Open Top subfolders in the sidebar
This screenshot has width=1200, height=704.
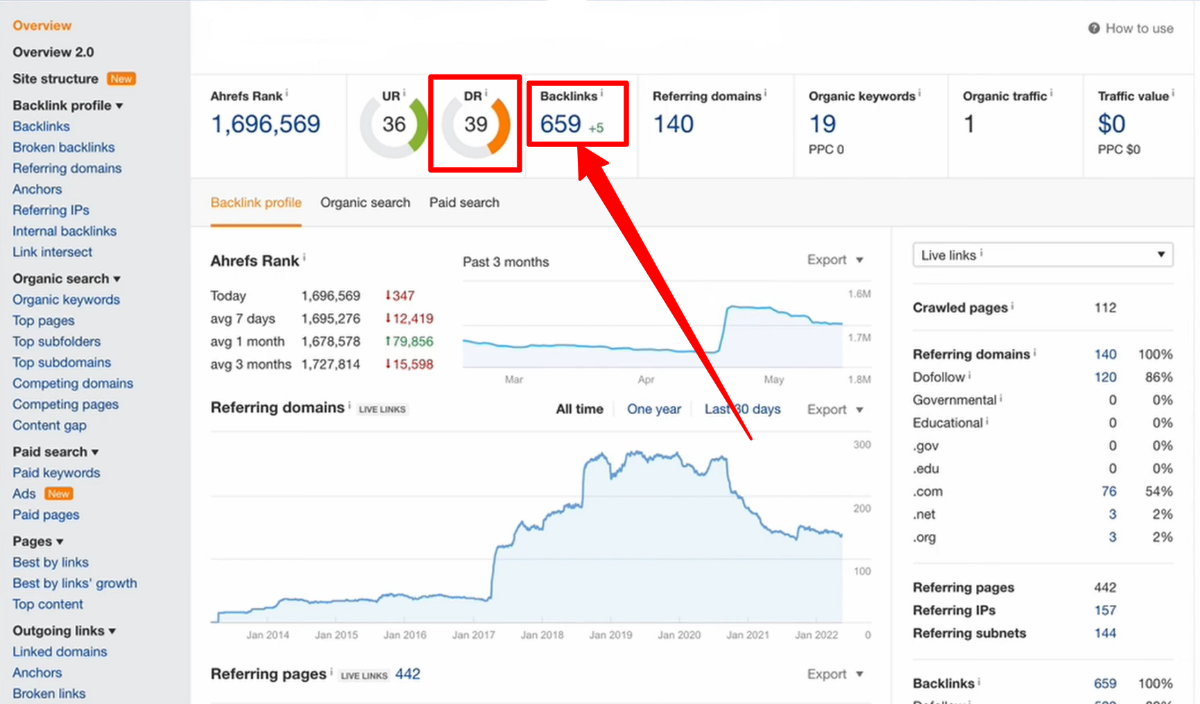[x=56, y=342]
